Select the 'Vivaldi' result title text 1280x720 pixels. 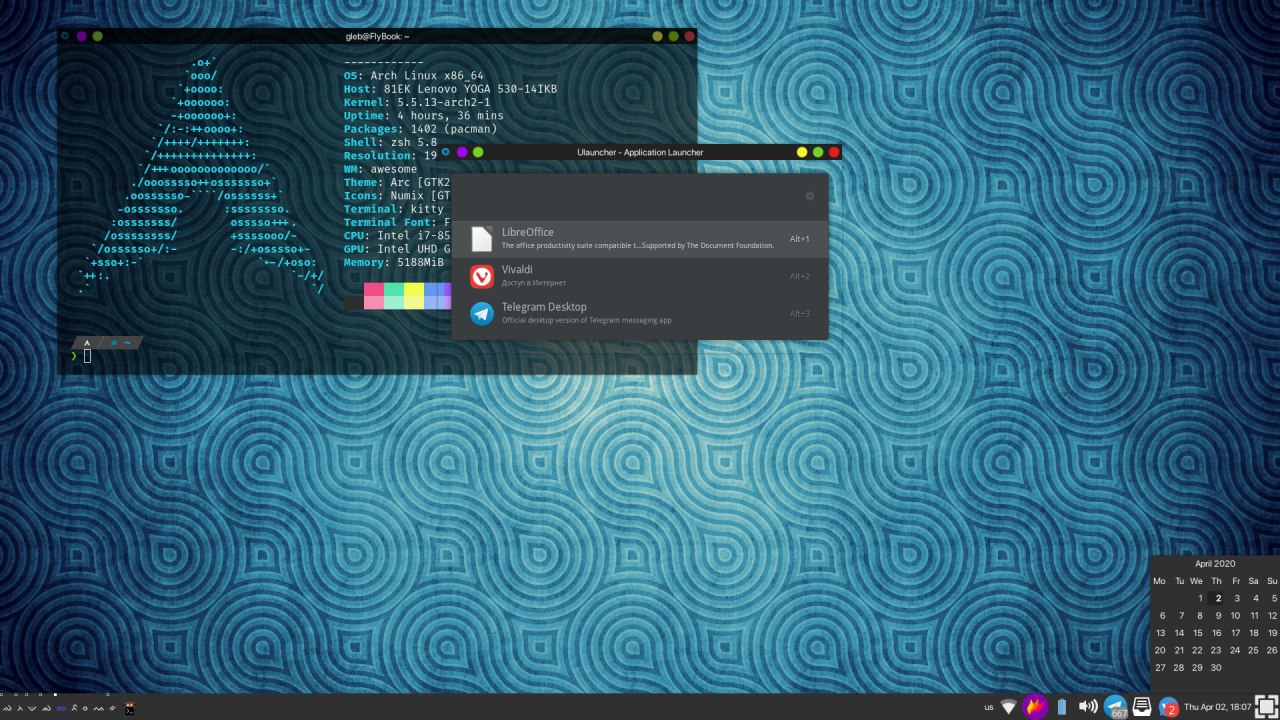[517, 269]
